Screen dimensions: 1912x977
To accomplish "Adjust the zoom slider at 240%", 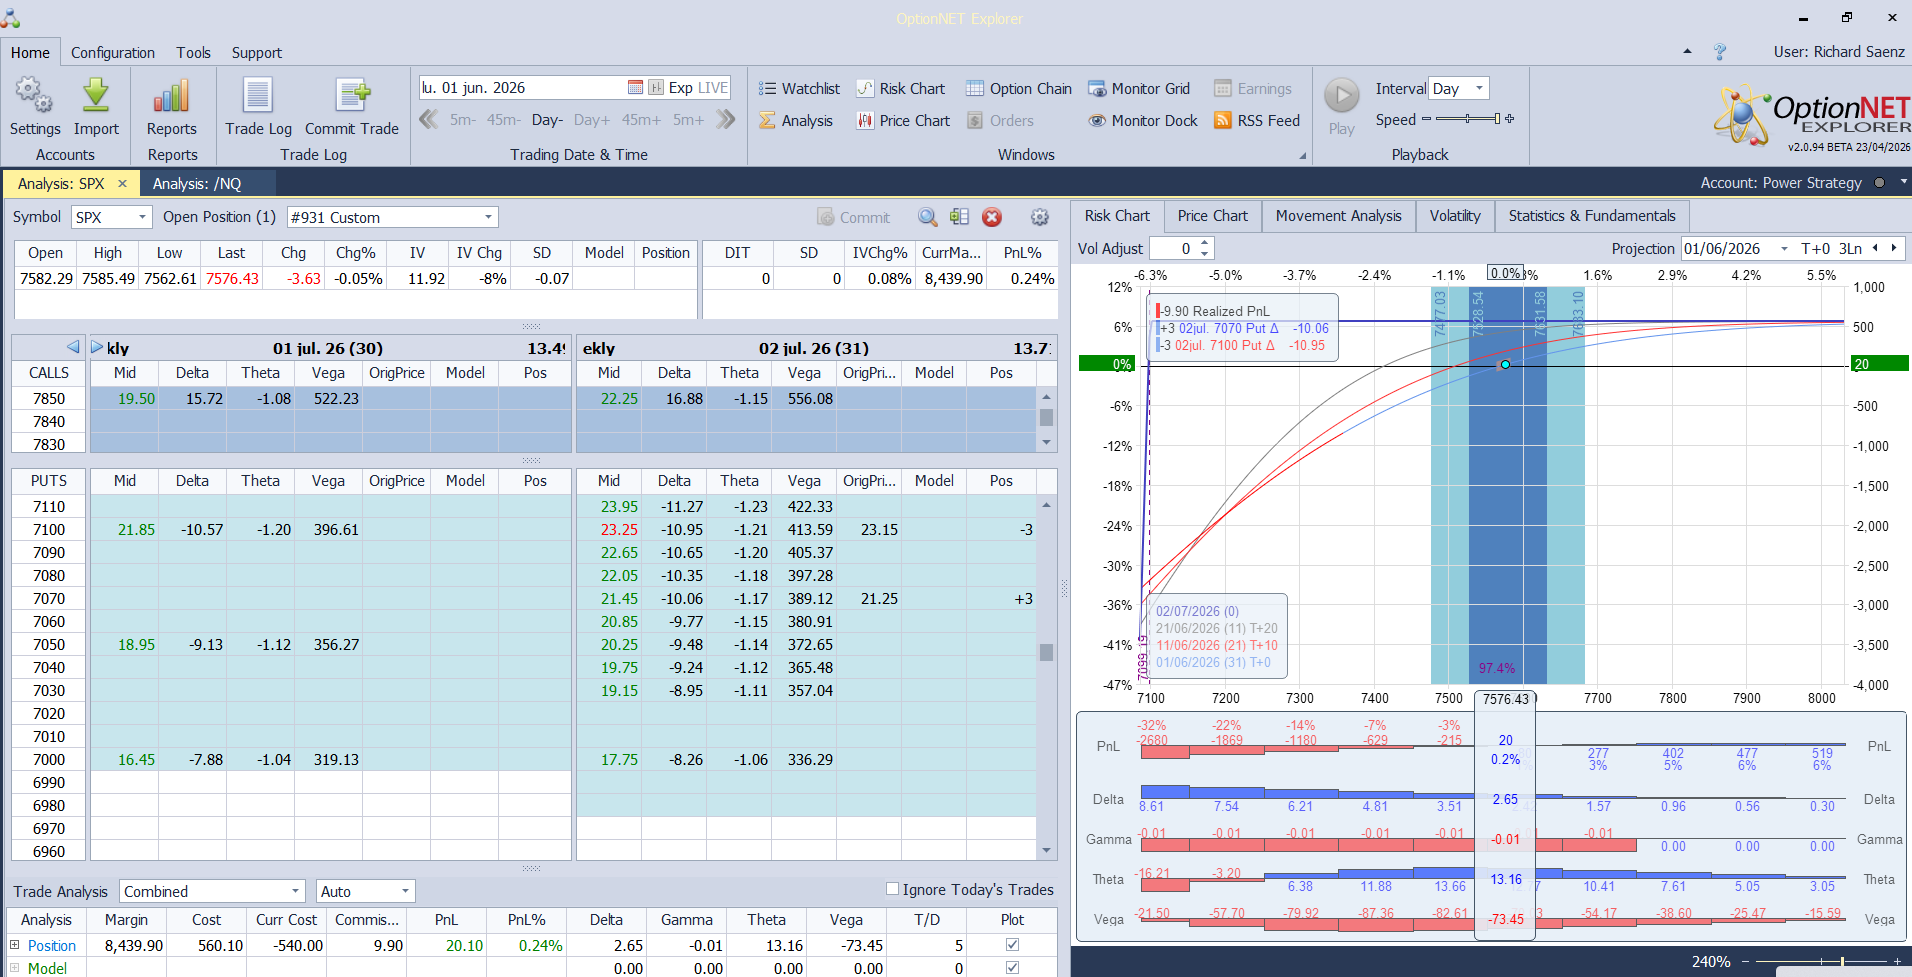I will 1841,961.
